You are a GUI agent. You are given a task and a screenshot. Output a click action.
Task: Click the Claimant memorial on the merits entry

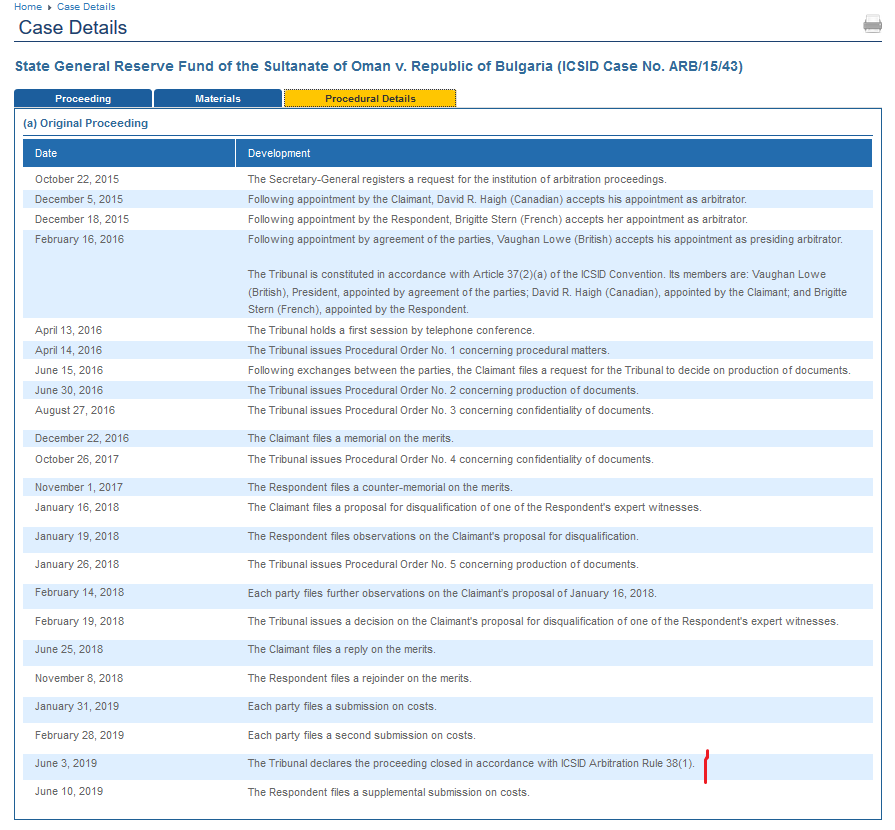(x=350, y=438)
